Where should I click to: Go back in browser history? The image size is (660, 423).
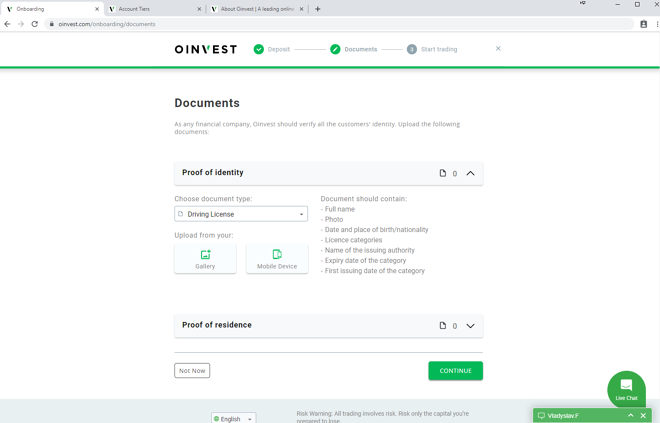pyautogui.click(x=7, y=24)
